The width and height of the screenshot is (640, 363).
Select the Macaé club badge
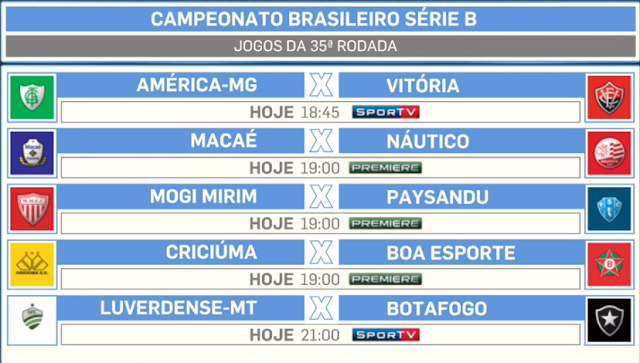32,153
